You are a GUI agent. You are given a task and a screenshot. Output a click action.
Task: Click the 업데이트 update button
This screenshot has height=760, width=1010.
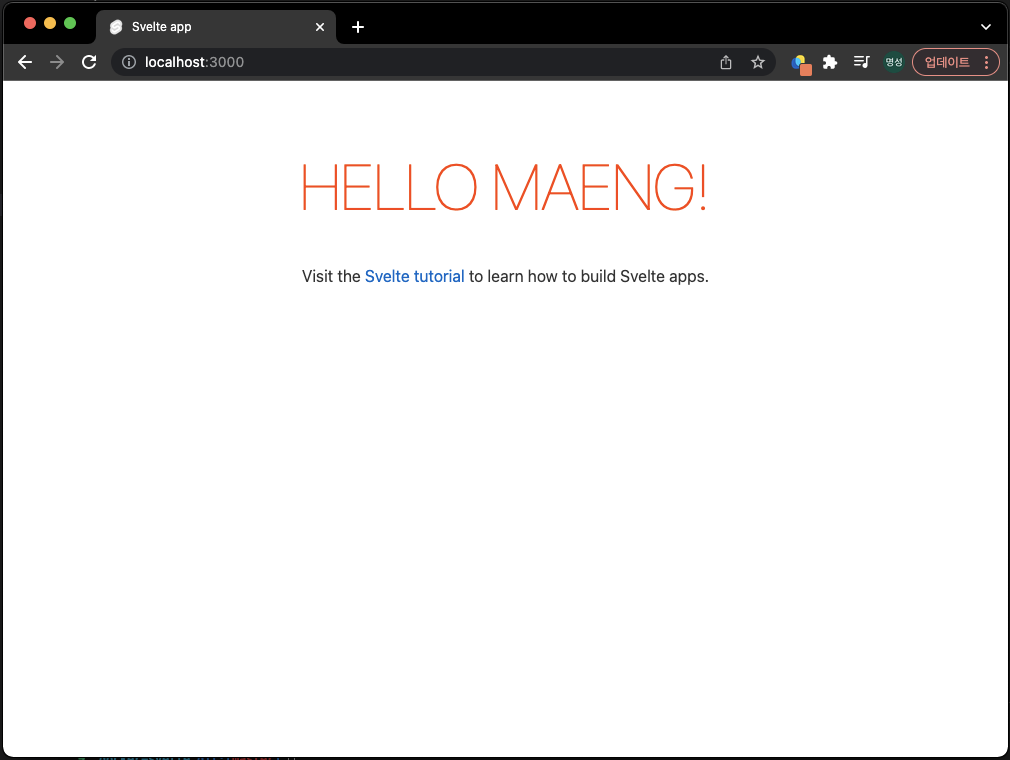click(x=947, y=62)
